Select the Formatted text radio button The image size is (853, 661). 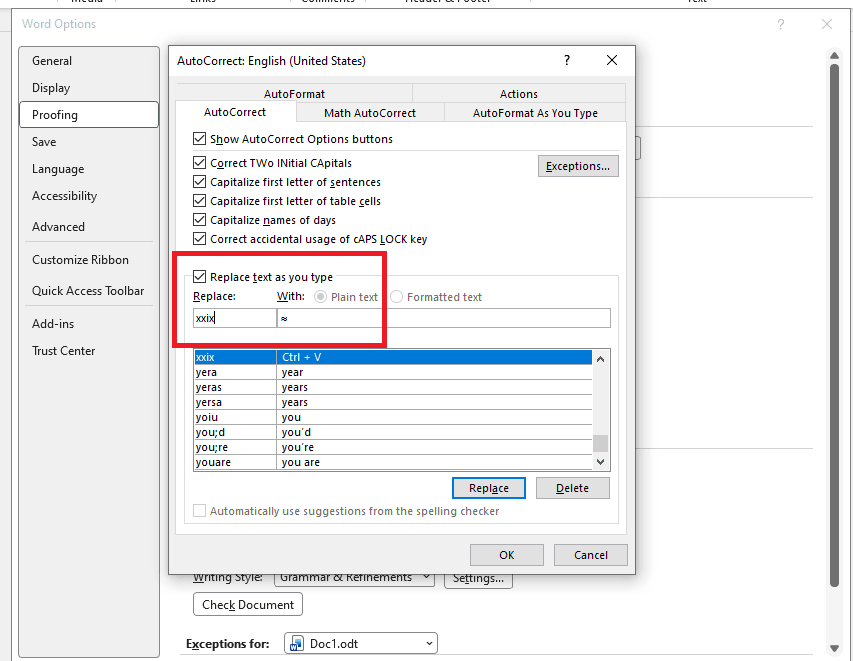(x=397, y=297)
